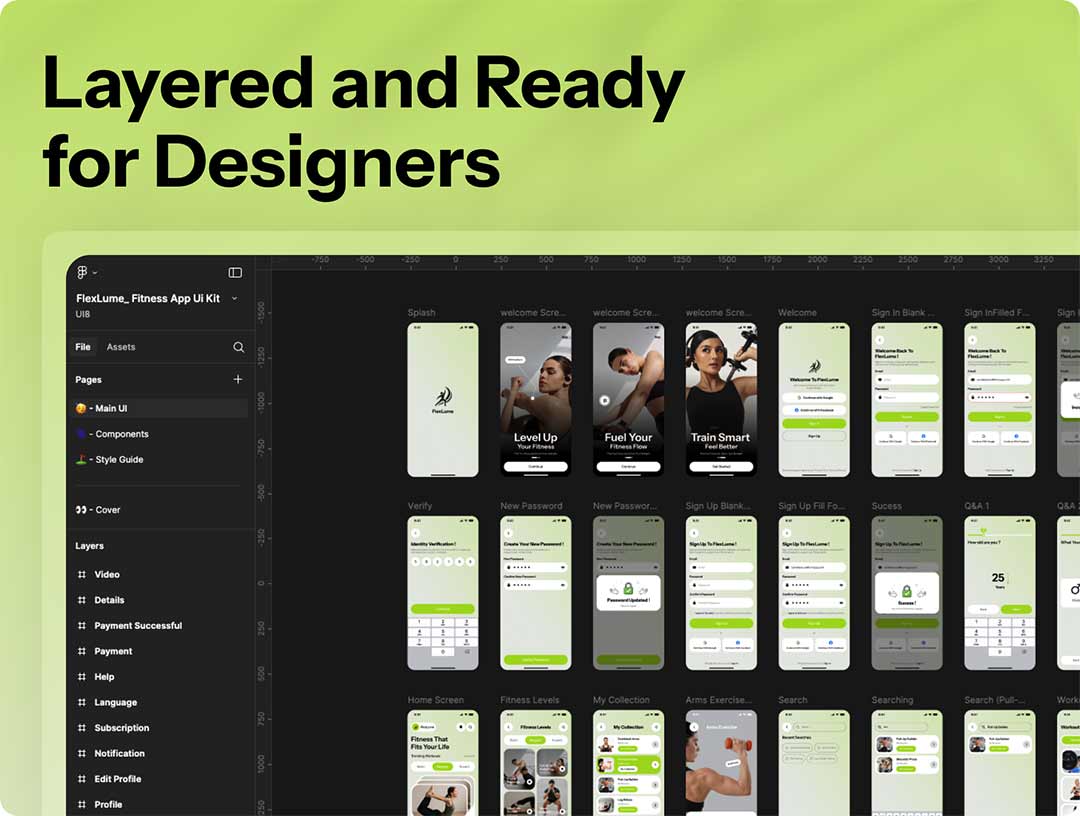Viewport: 1080px width, 816px height.
Task: Open the Style Guide page
Action: 119,460
